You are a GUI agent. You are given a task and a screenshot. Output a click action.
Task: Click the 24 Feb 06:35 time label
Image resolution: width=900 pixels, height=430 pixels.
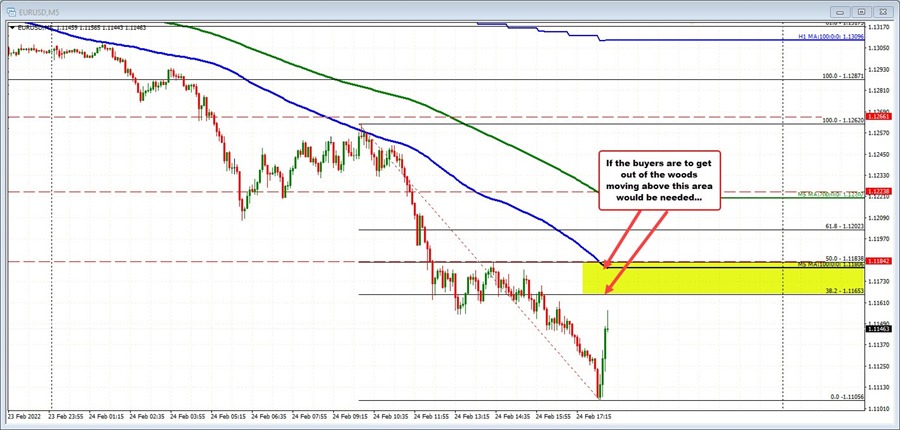tap(269, 415)
